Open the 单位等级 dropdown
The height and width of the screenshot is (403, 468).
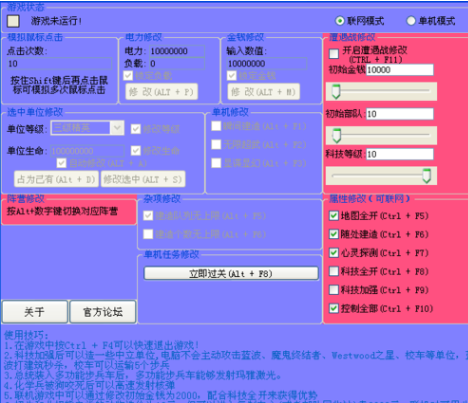[87, 128]
